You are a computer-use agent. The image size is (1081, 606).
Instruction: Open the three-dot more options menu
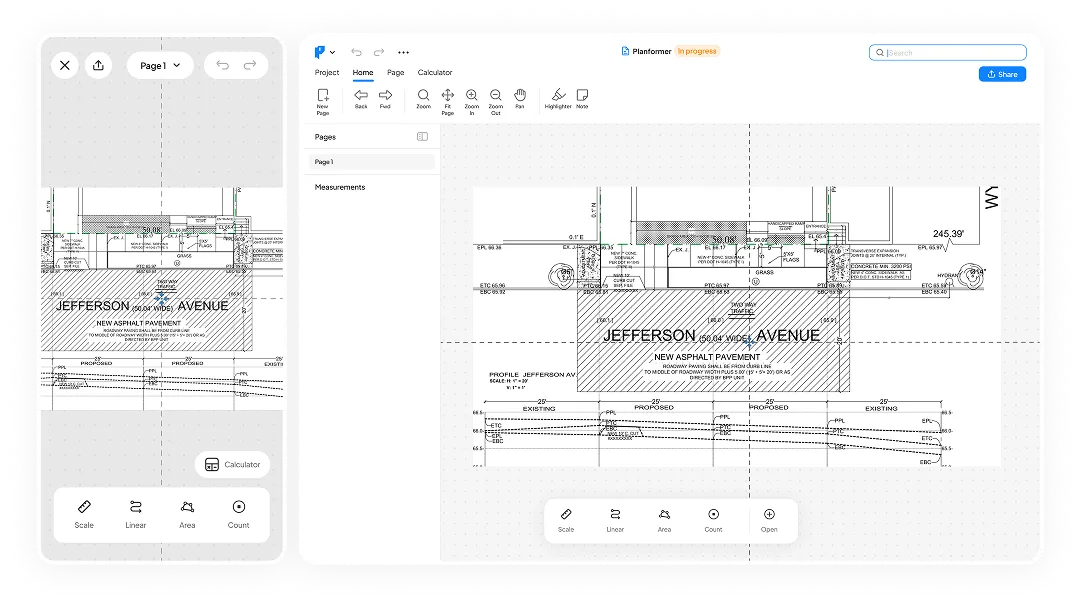[404, 52]
